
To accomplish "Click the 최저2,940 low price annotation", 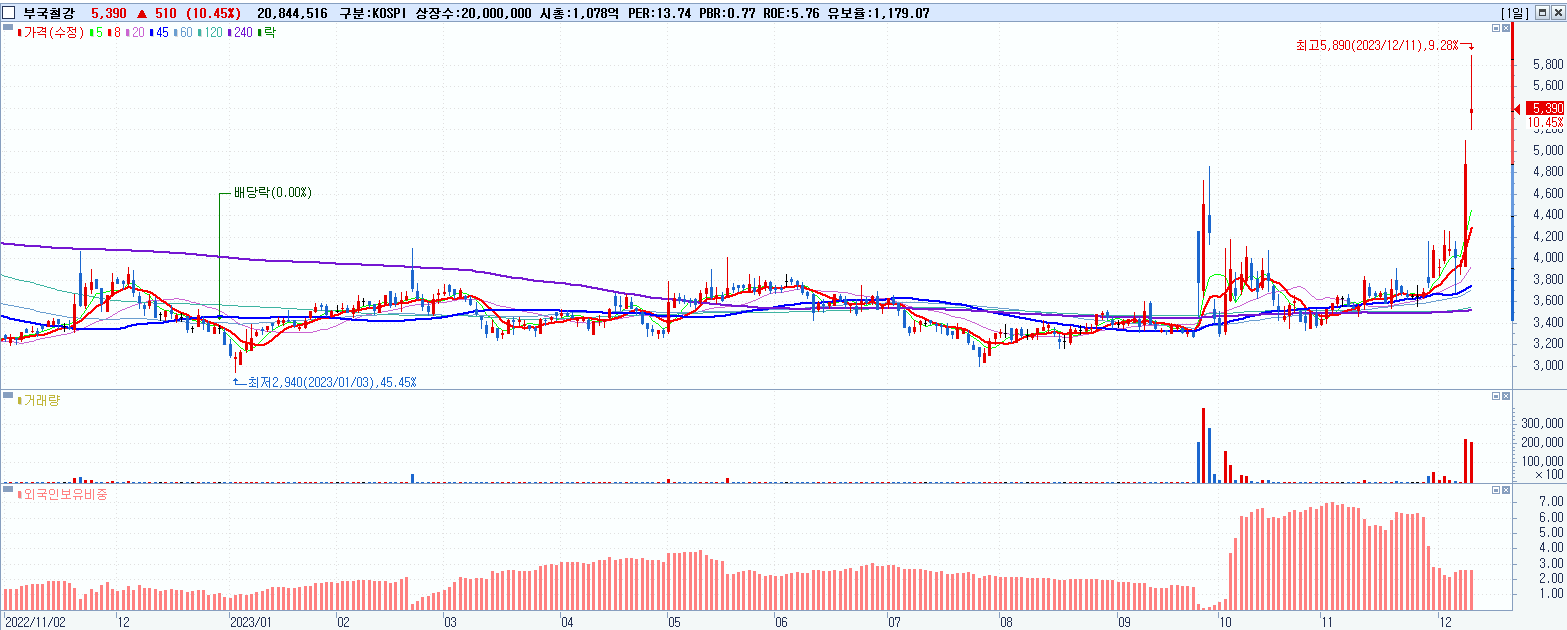I will [330, 382].
